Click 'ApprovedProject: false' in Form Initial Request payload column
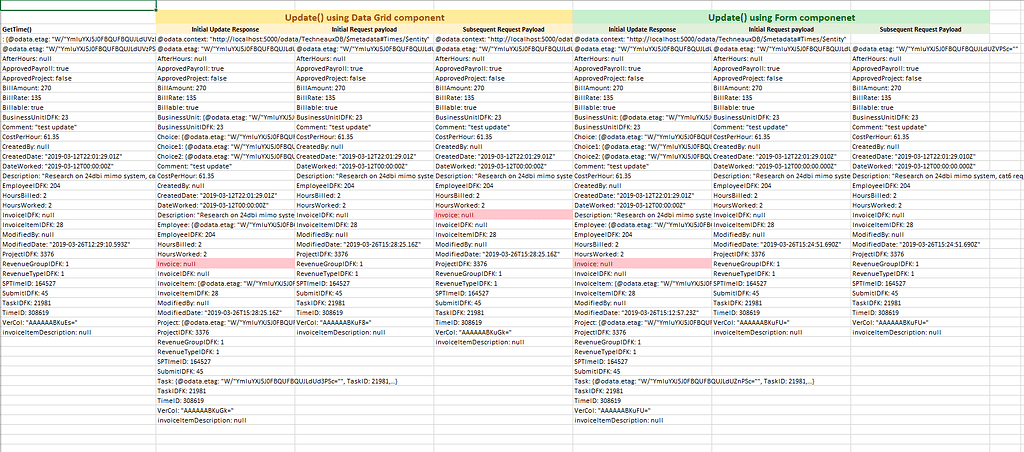1024x452 pixels. 781,78
